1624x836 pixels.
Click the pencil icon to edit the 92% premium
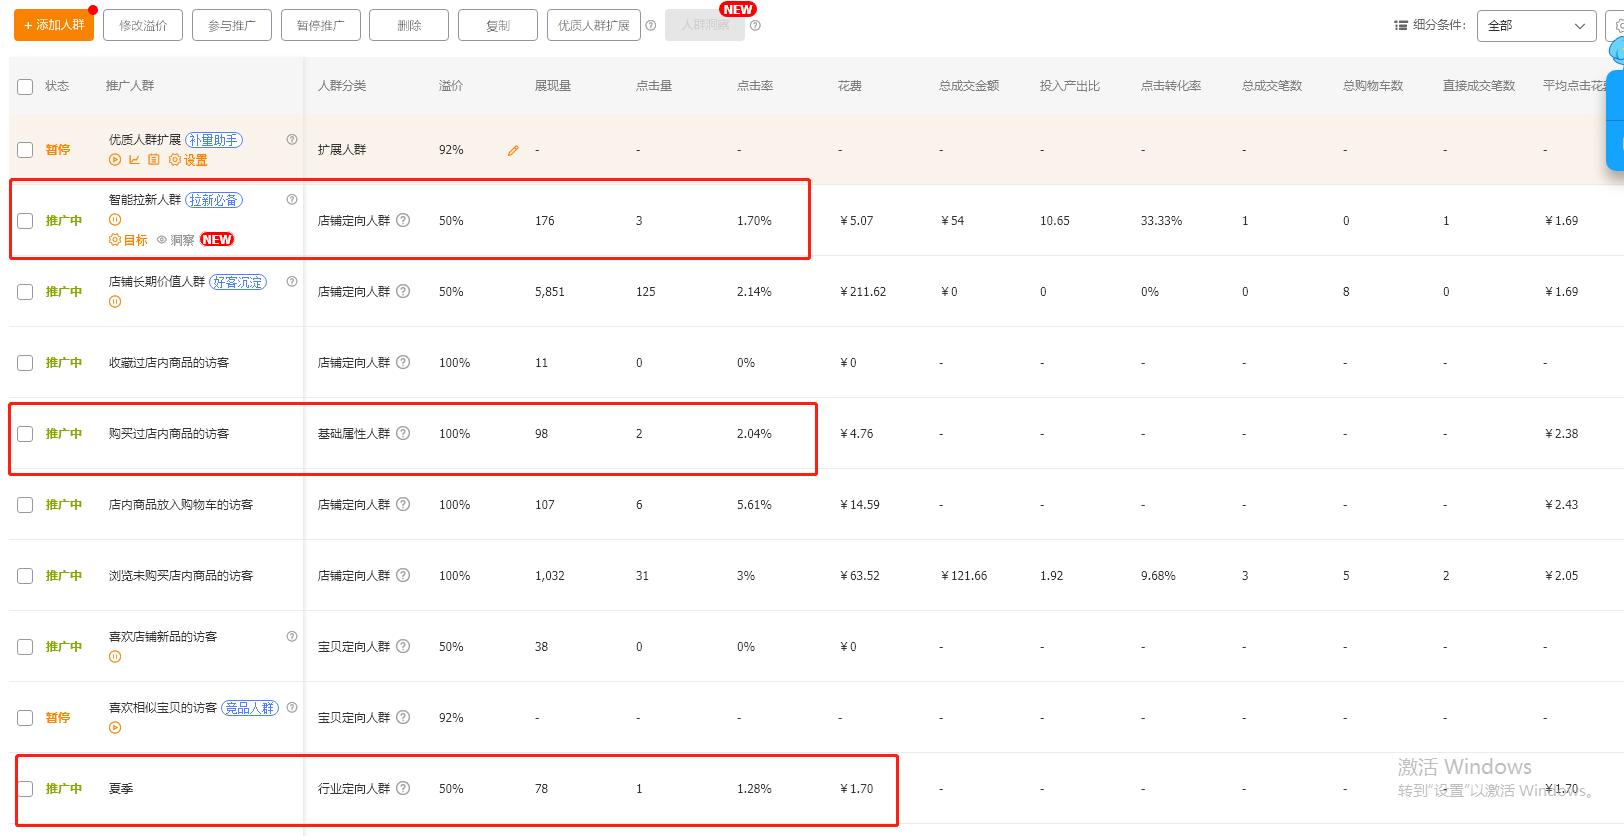pos(513,150)
